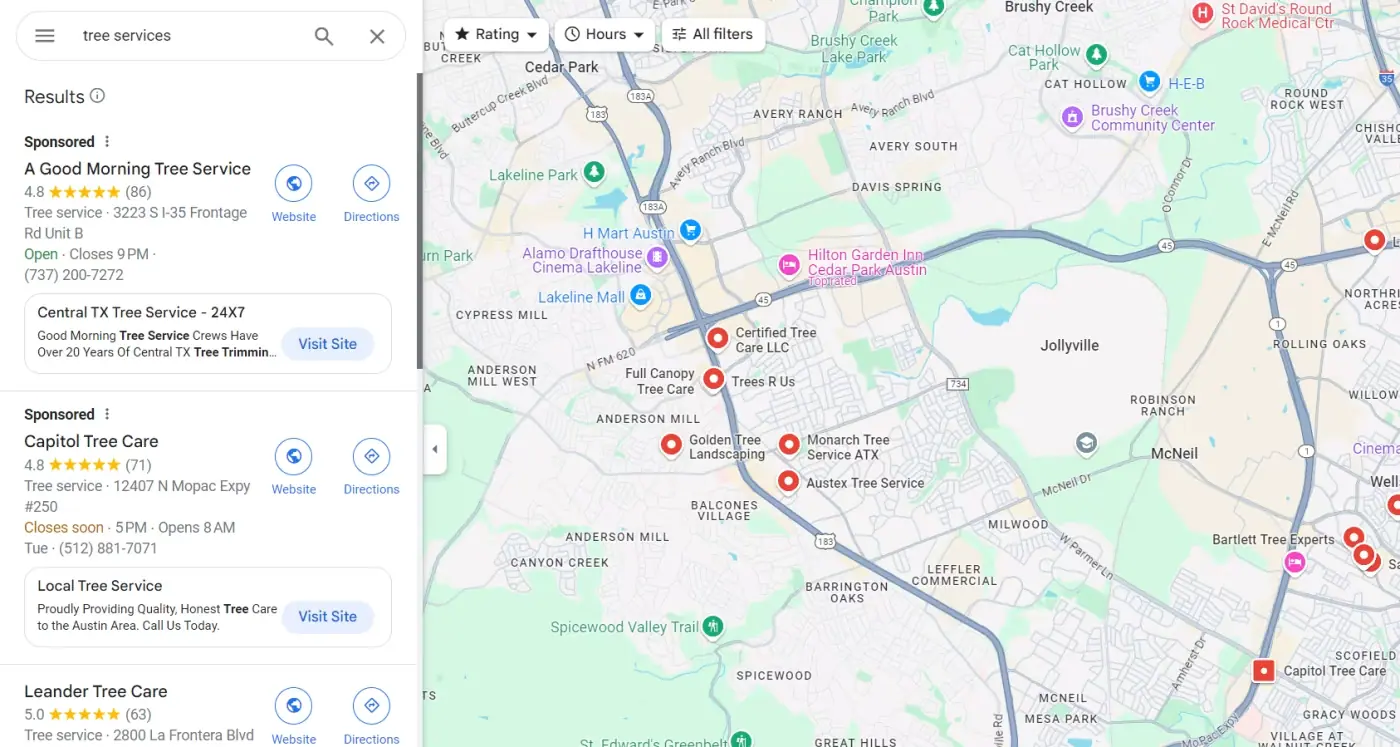The image size is (1400, 747).
Task: Open the hamburger menu icon
Action: coord(44,36)
